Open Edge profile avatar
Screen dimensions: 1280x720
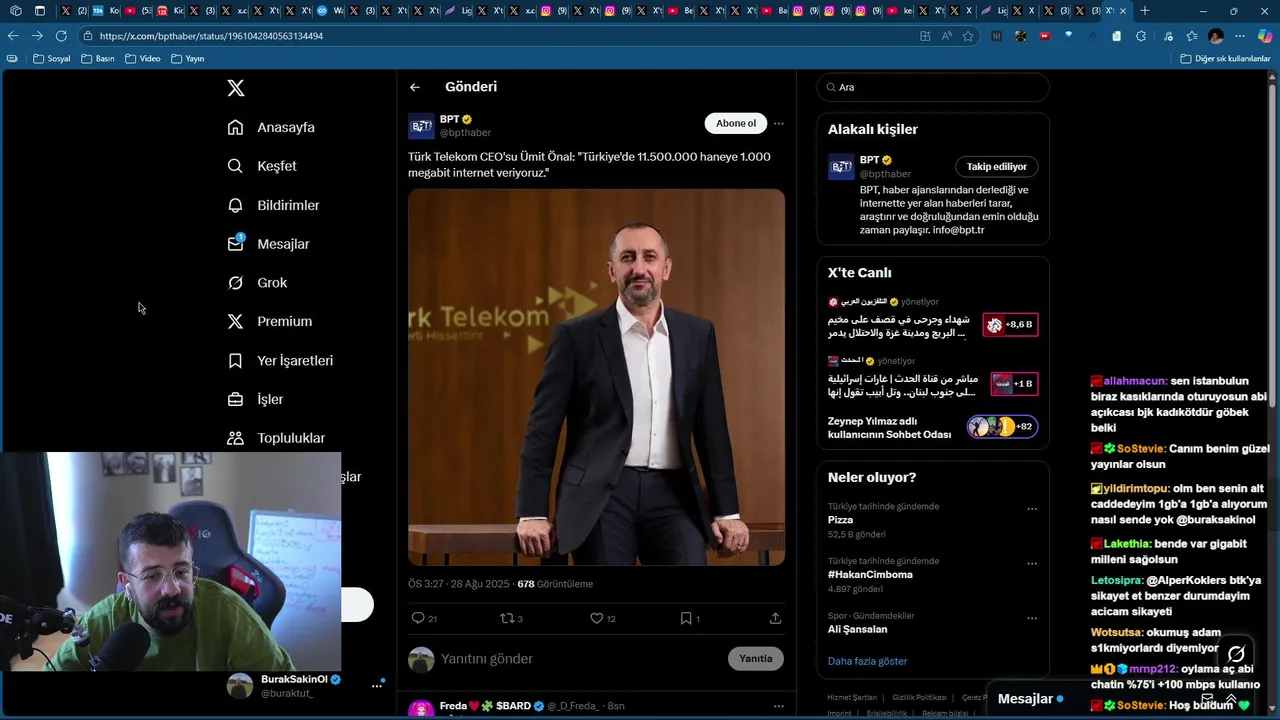(1216, 36)
